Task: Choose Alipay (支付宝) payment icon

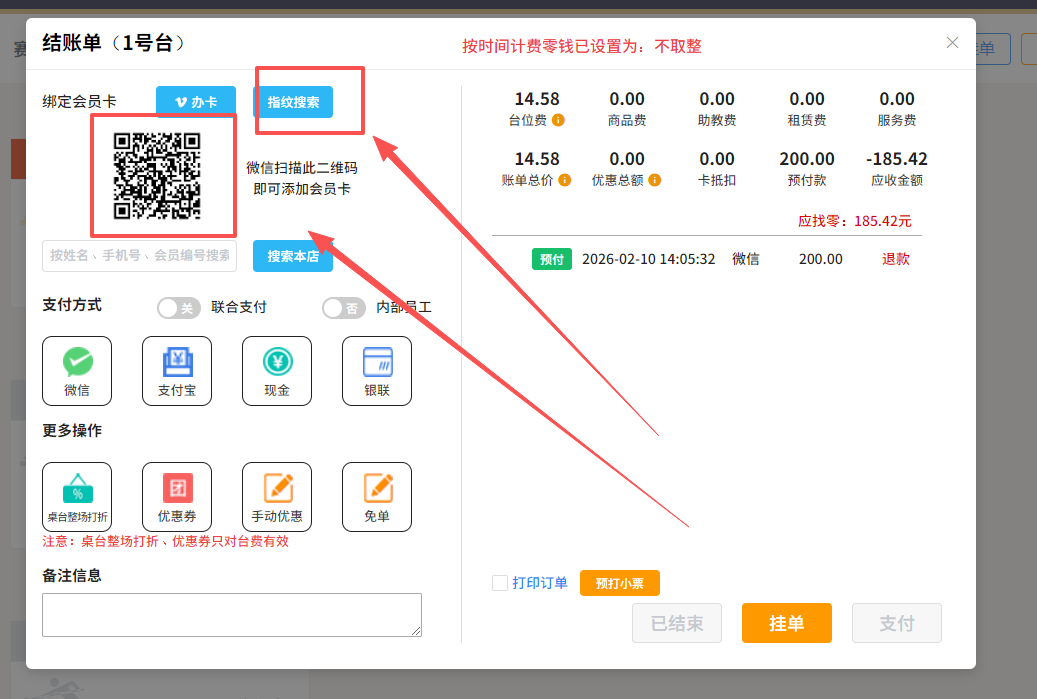Action: coord(177,370)
